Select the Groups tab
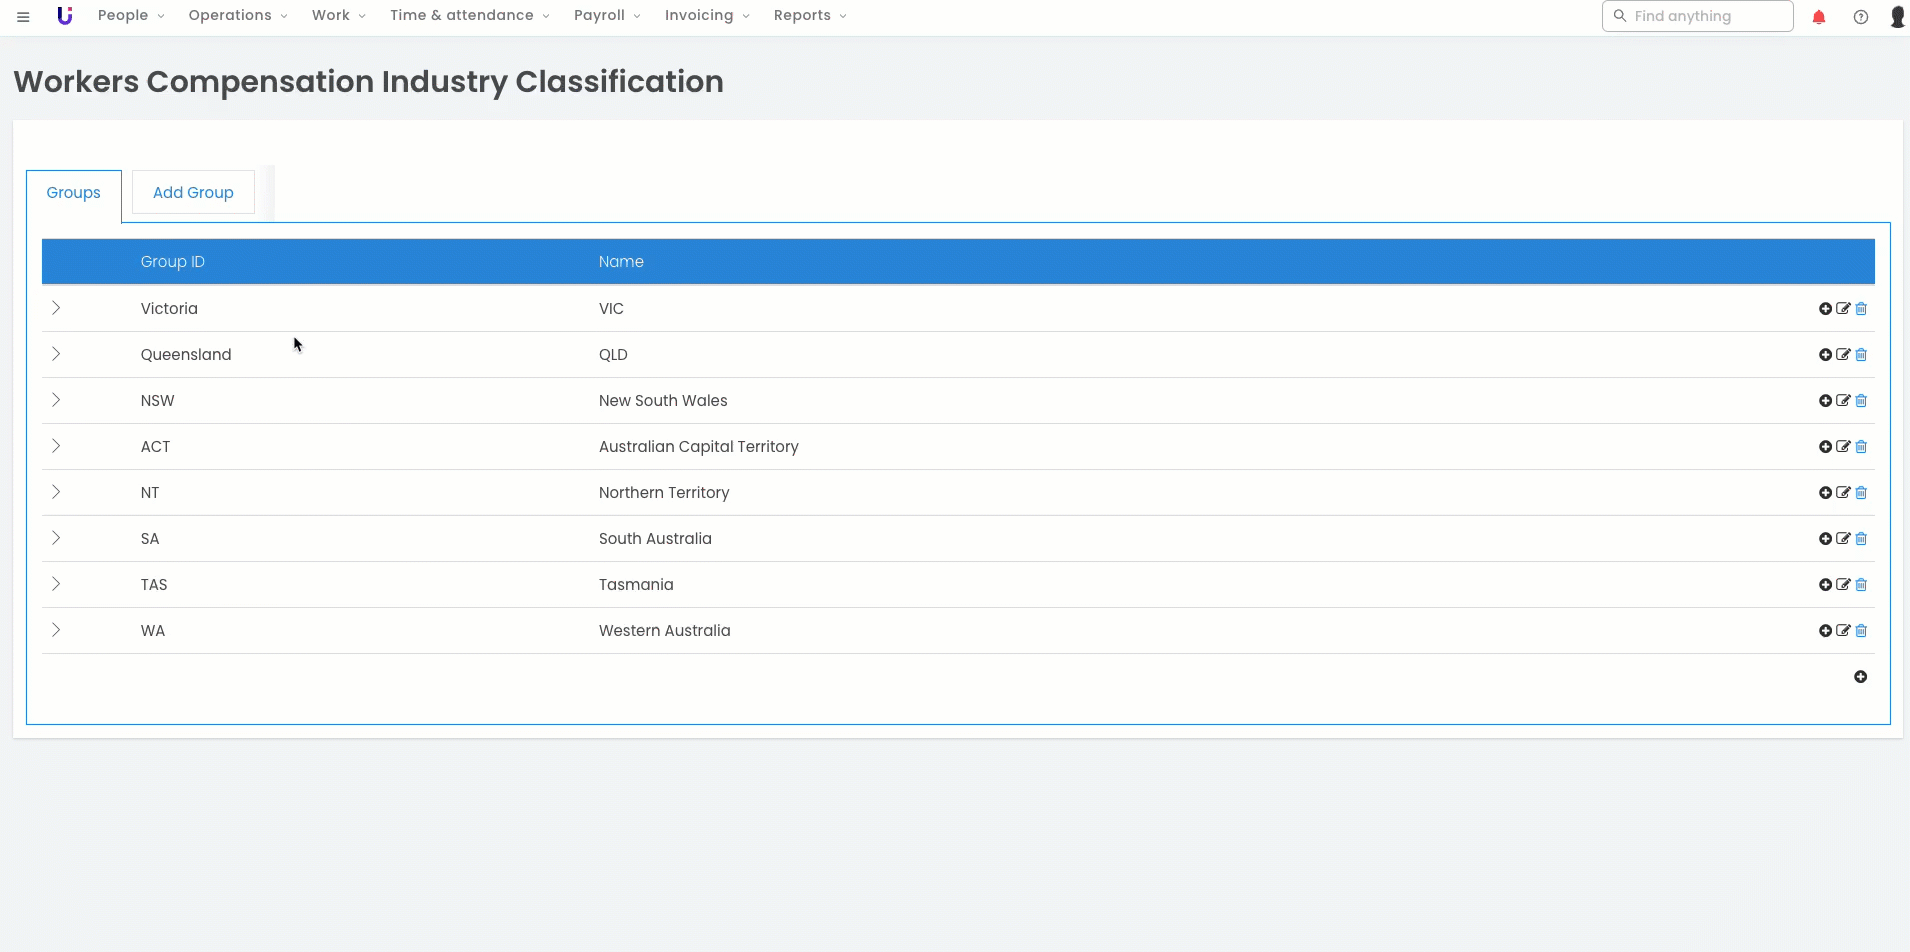 pyautogui.click(x=74, y=193)
